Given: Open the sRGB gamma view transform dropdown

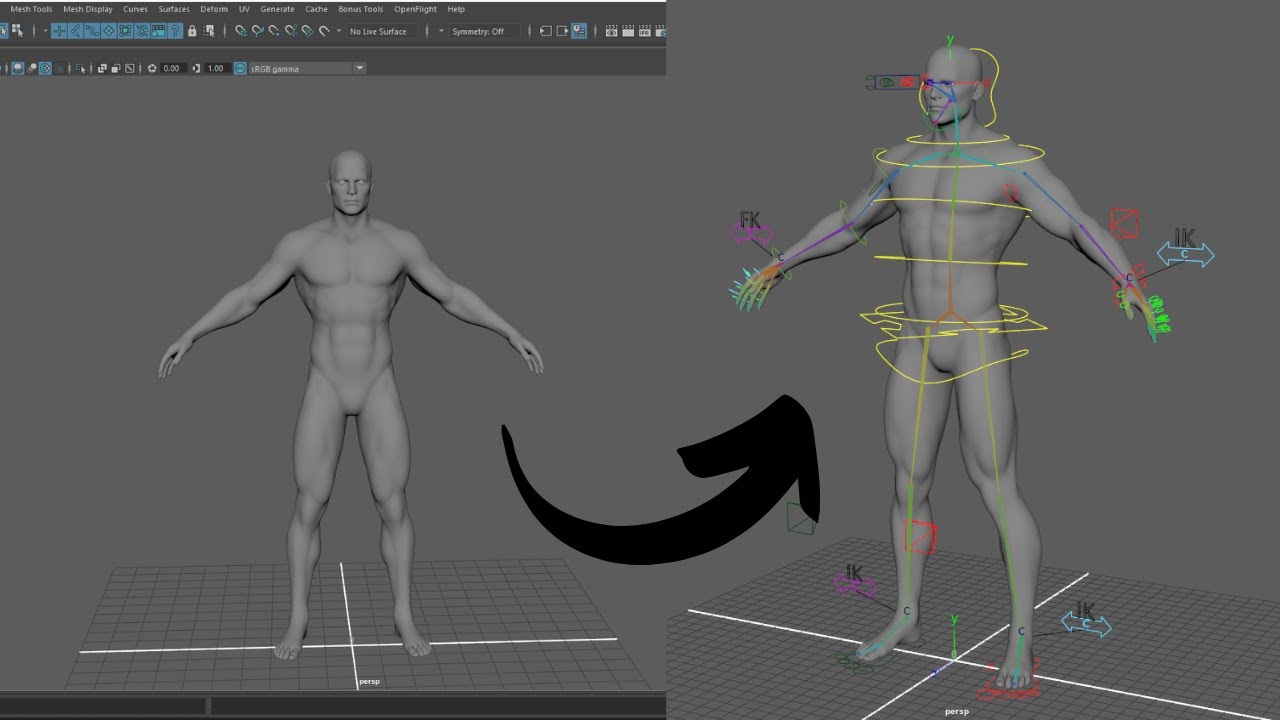Looking at the screenshot, I should [x=359, y=68].
